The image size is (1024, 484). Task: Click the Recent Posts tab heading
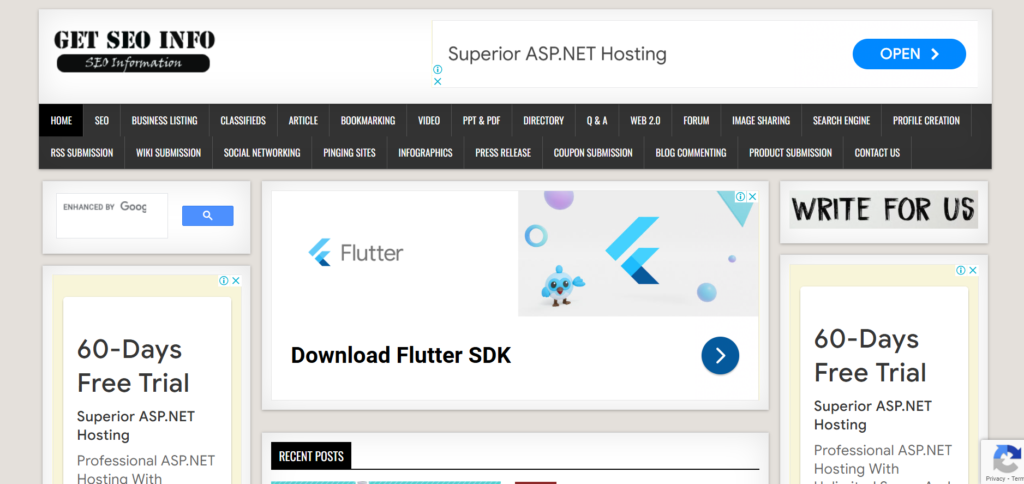pos(311,456)
